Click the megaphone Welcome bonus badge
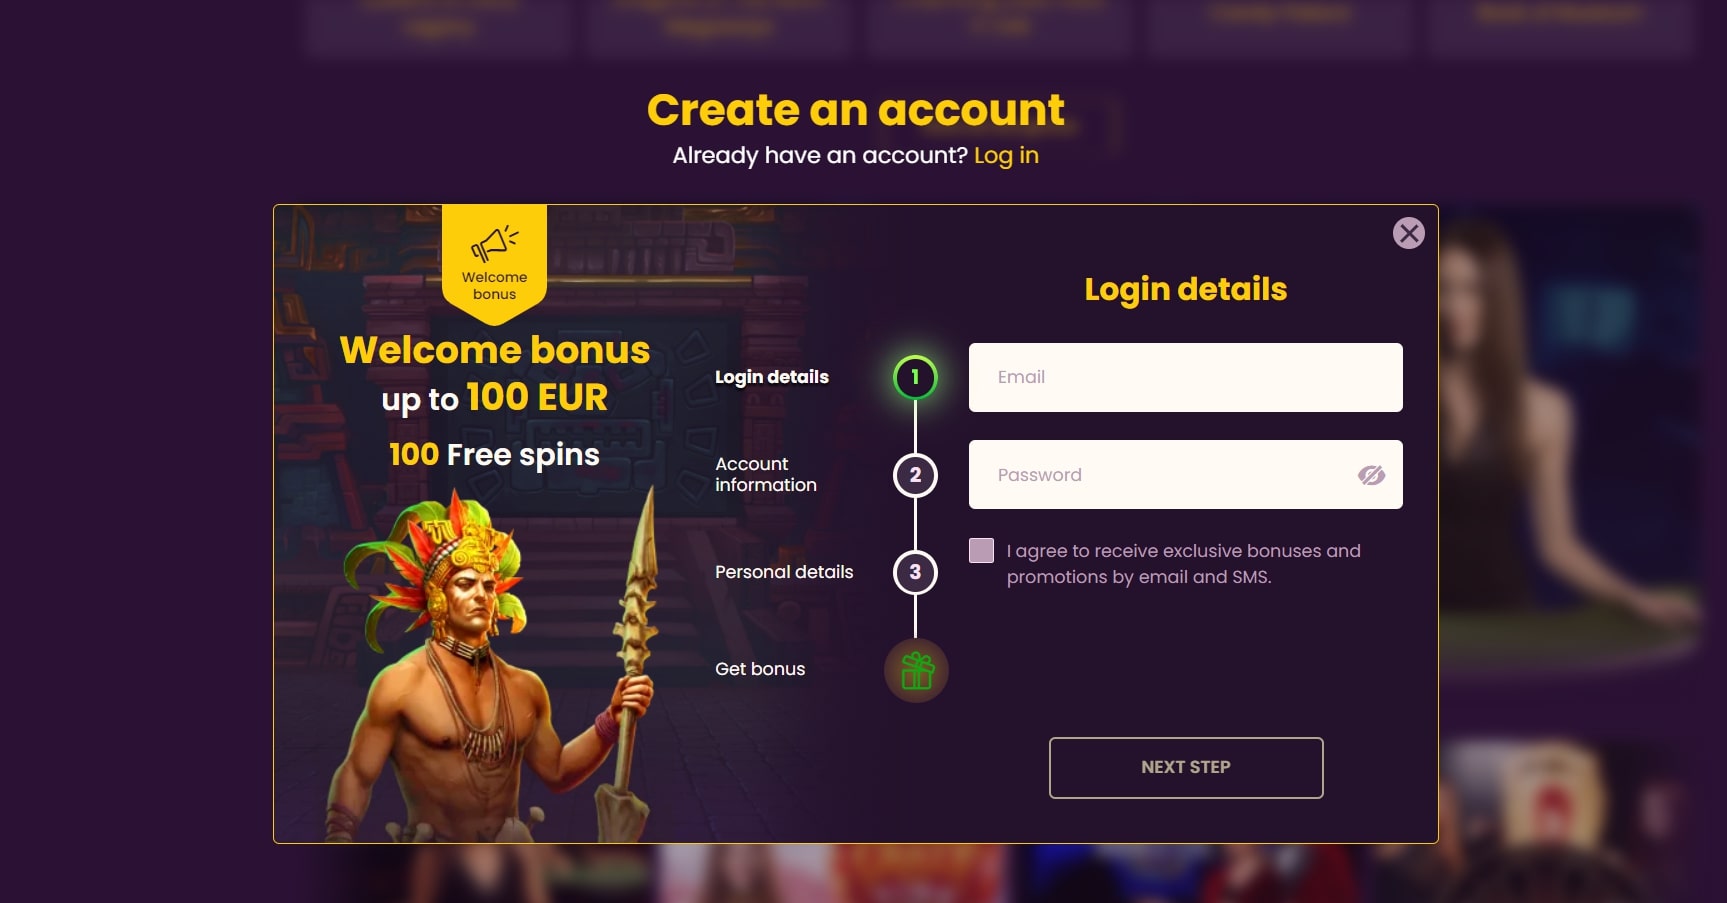 (494, 264)
